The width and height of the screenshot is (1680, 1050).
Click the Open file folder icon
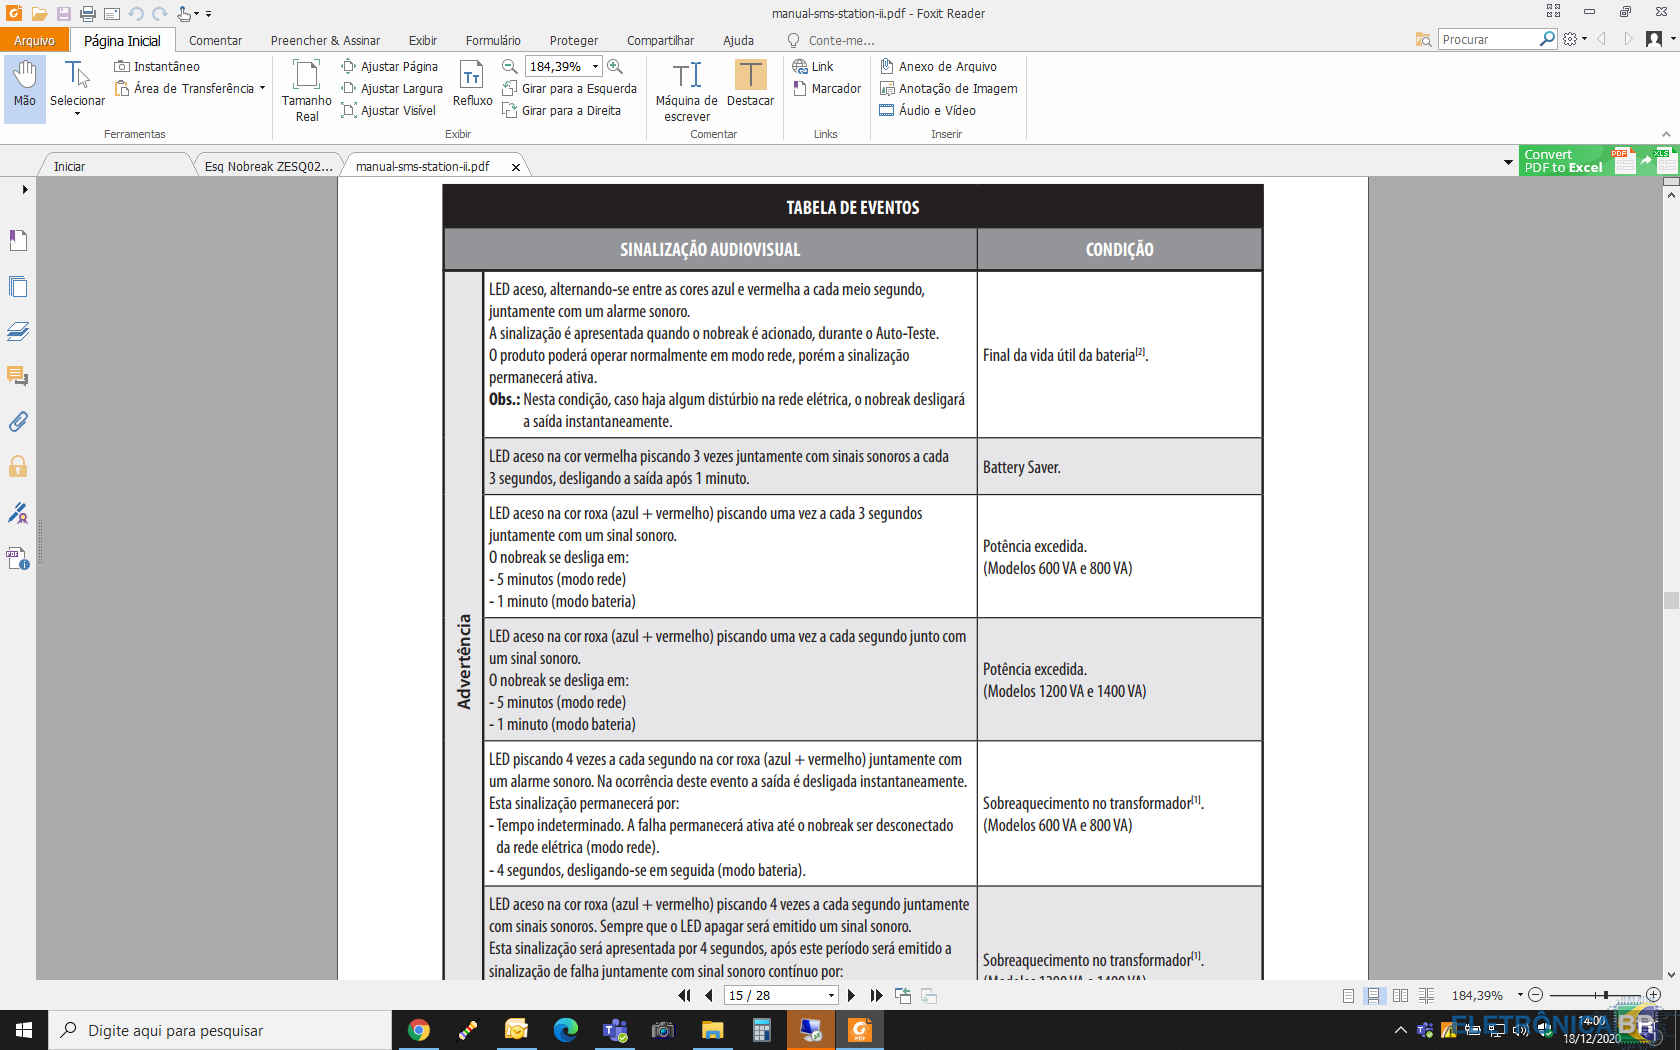click(x=39, y=14)
